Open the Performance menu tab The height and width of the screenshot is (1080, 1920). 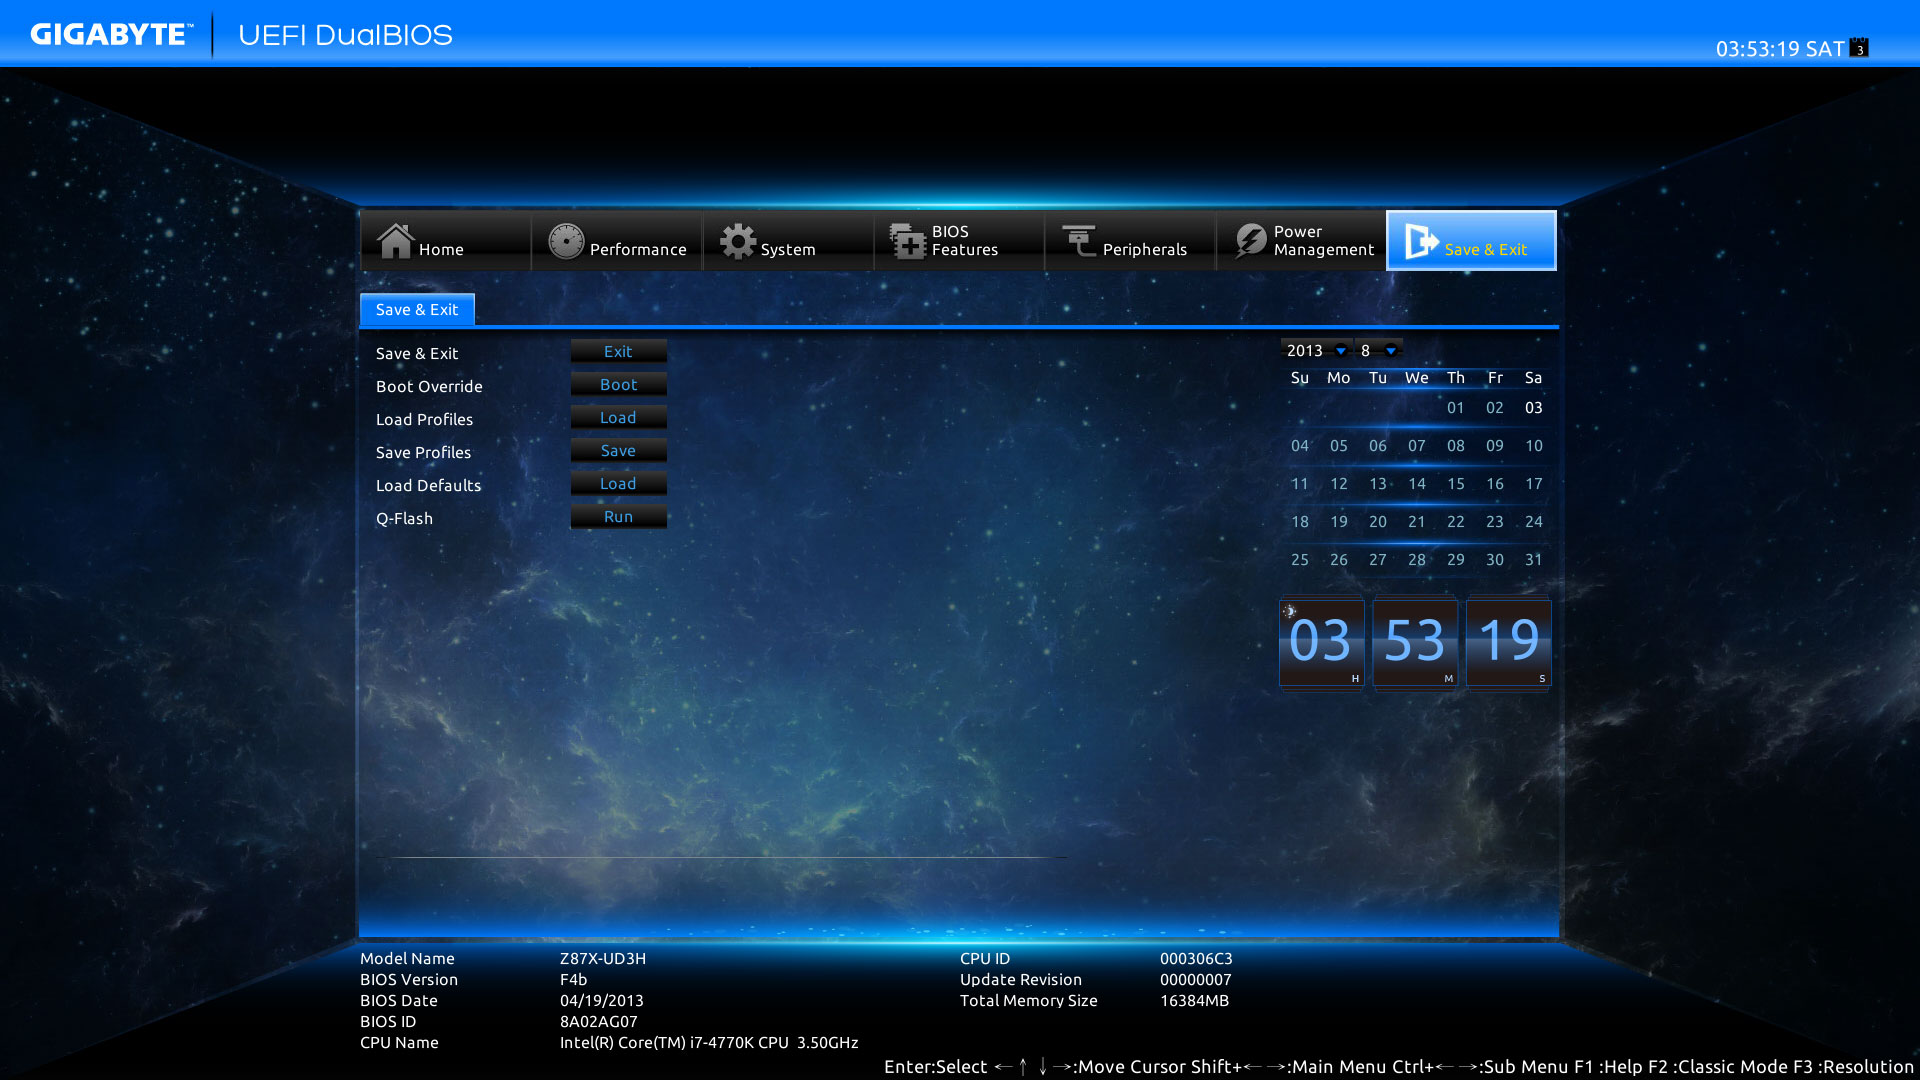point(615,241)
